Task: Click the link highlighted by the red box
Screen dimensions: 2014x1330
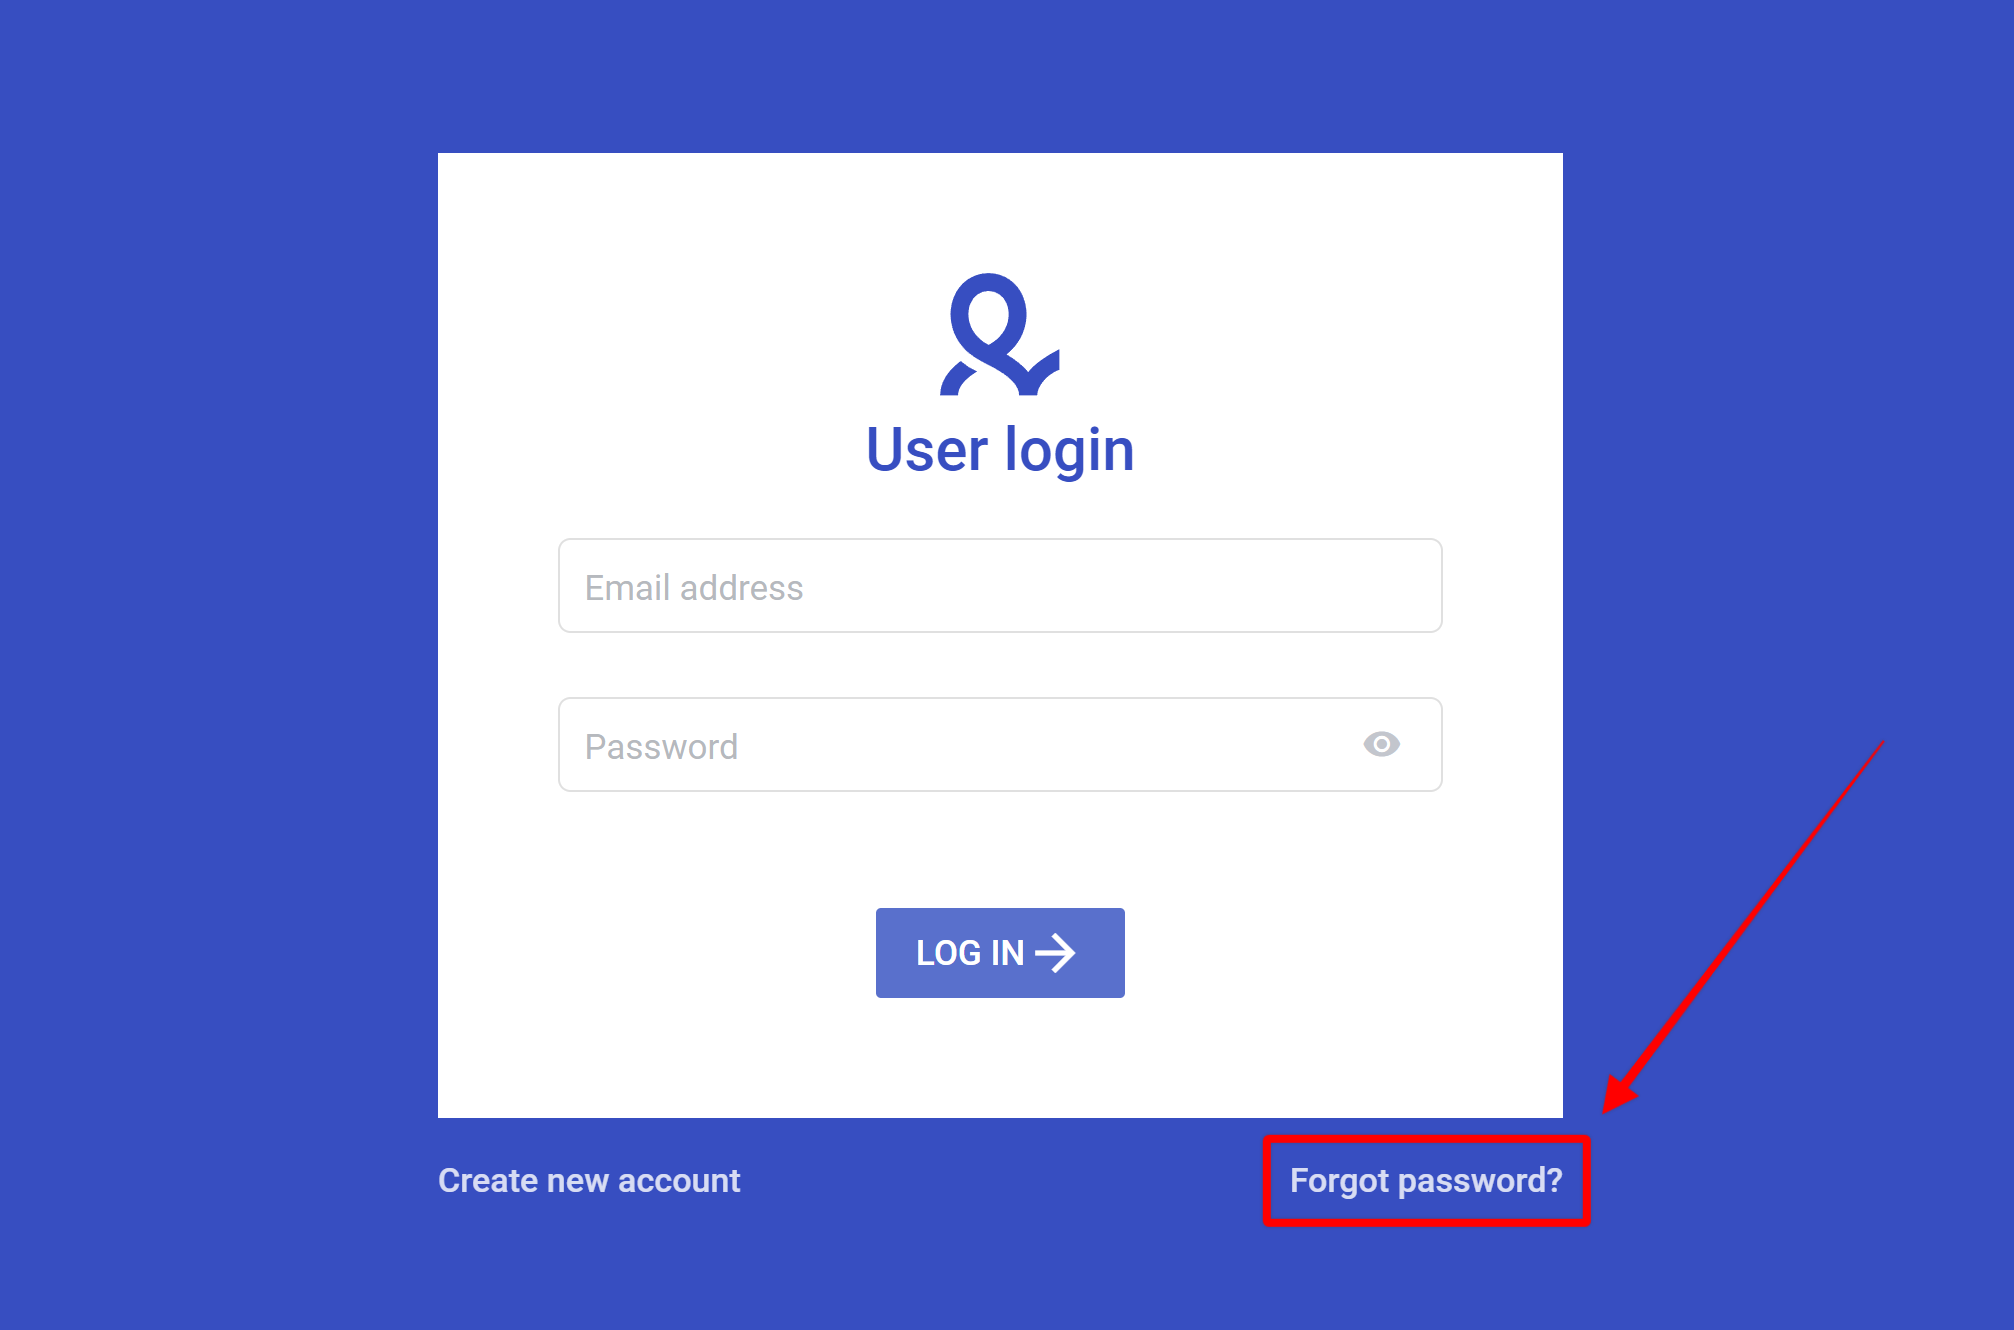Action: (1426, 1181)
